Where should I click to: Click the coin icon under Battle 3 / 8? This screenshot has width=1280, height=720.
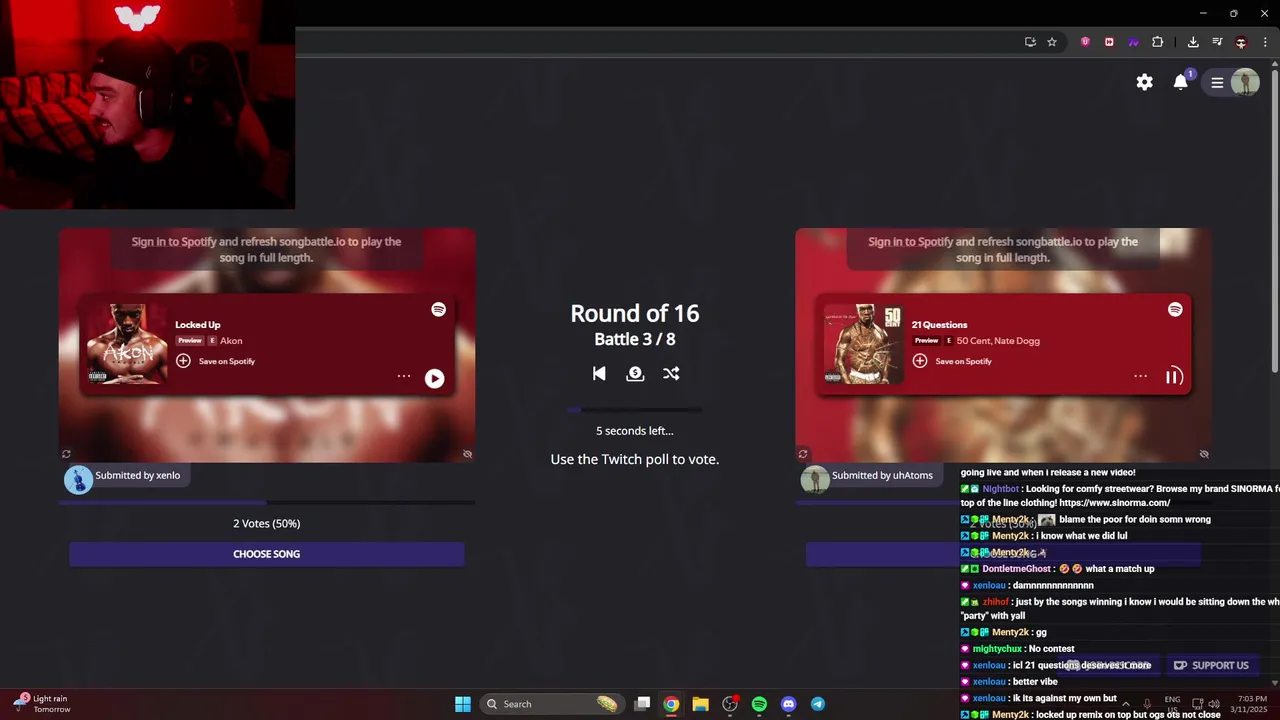635,373
